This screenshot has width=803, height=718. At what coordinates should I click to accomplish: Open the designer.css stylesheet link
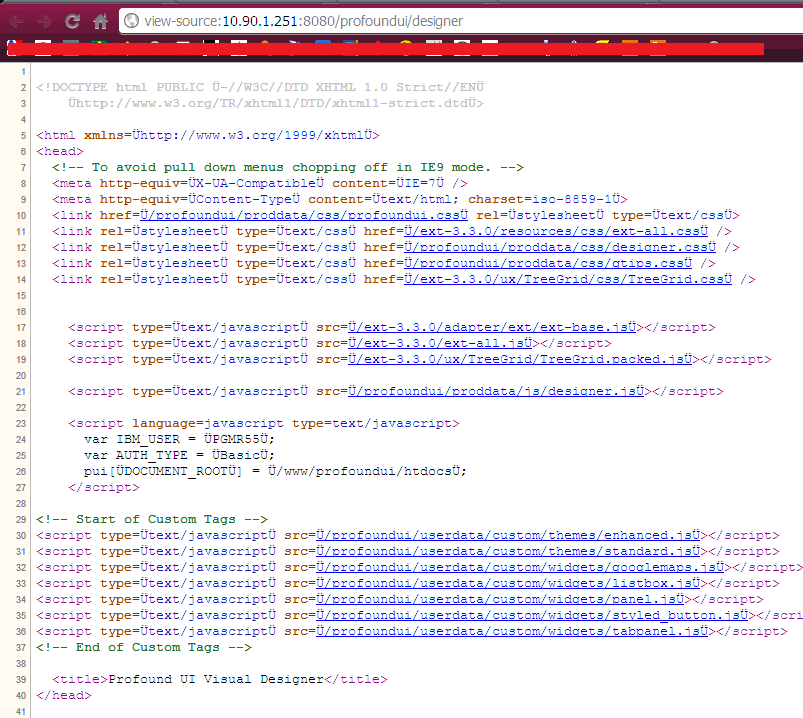coord(560,247)
